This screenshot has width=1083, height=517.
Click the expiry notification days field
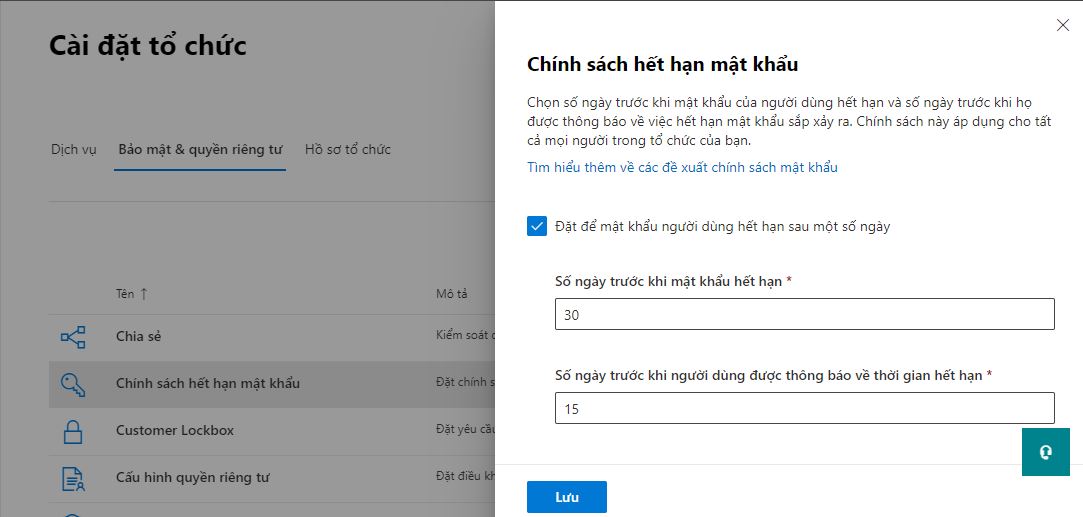(x=804, y=408)
